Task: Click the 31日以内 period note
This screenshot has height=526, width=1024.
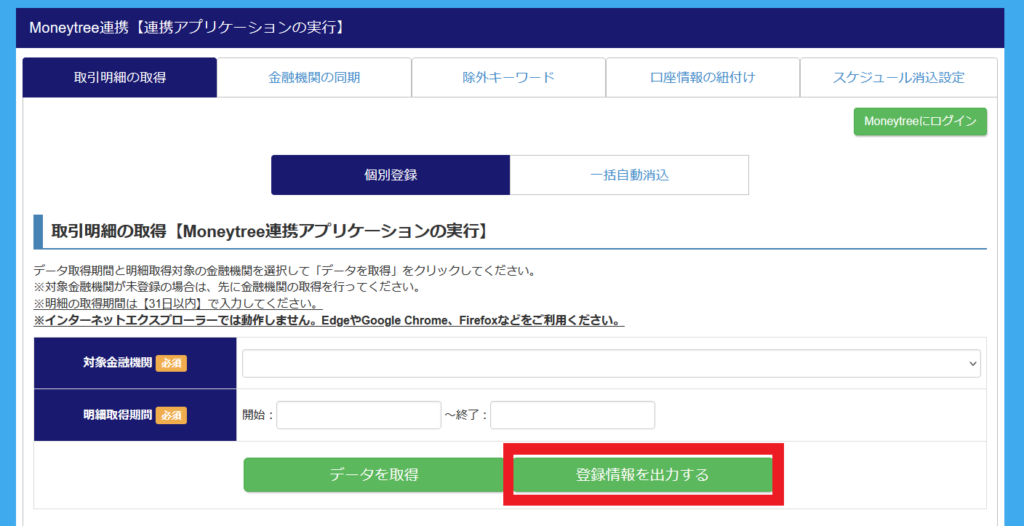Action: [x=178, y=304]
